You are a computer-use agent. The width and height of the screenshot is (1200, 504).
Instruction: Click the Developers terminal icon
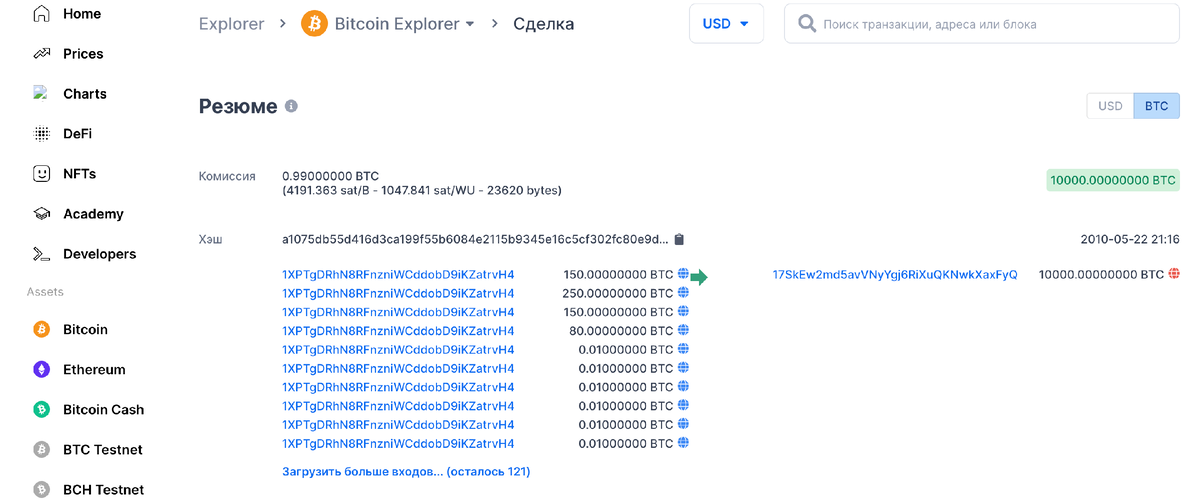pos(42,254)
